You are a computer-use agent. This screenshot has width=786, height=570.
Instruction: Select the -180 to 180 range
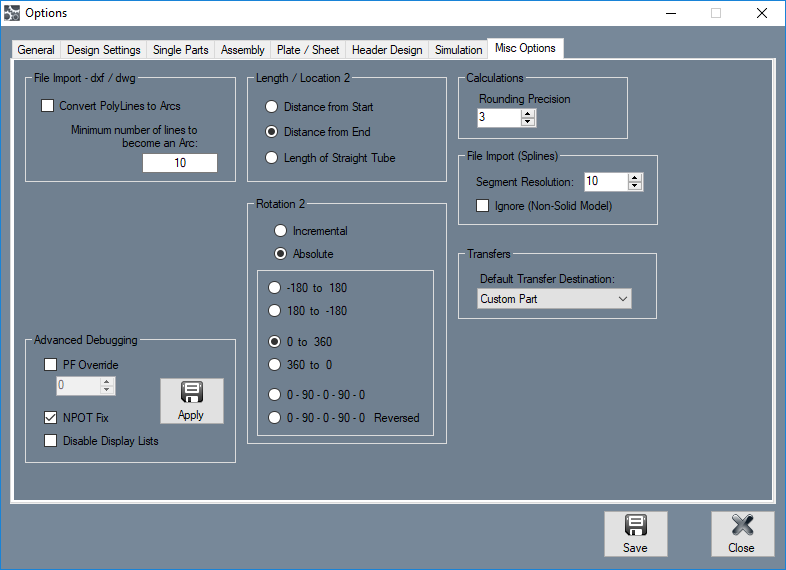(x=274, y=288)
